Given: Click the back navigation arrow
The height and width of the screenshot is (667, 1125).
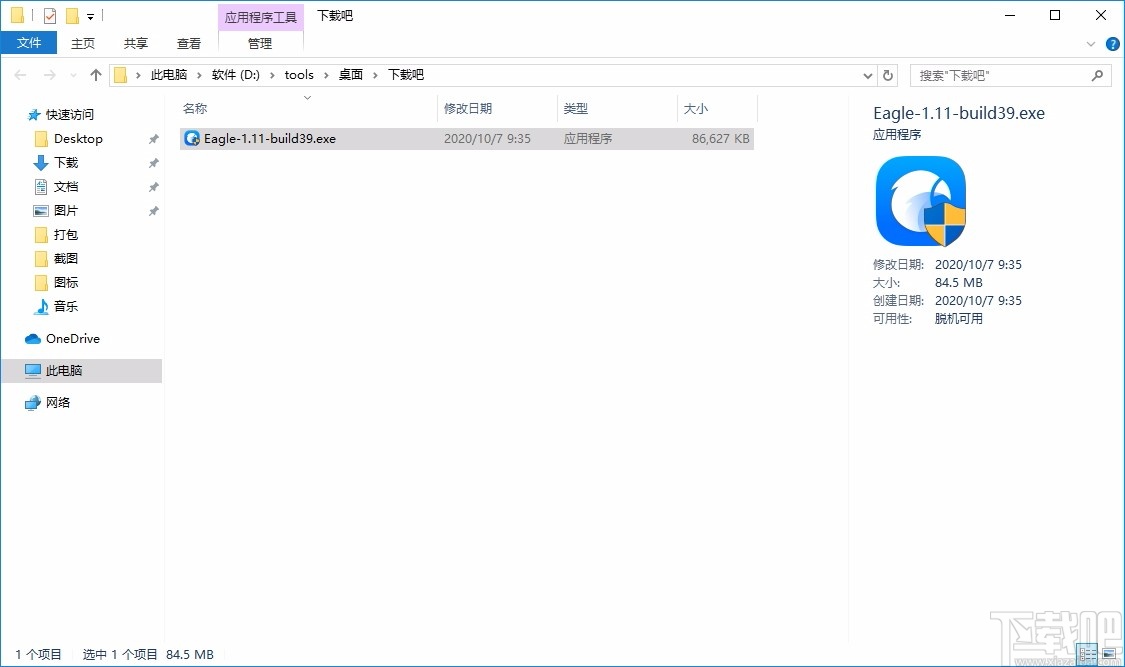Looking at the screenshot, I should click(19, 74).
